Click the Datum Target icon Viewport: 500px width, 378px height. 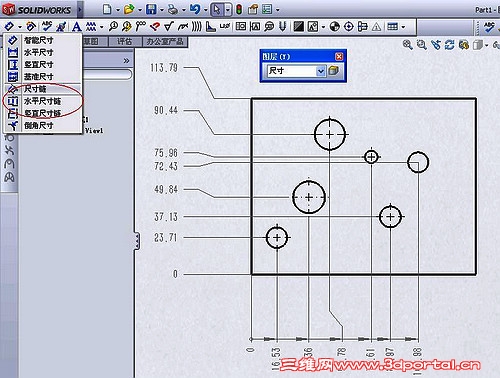269,26
